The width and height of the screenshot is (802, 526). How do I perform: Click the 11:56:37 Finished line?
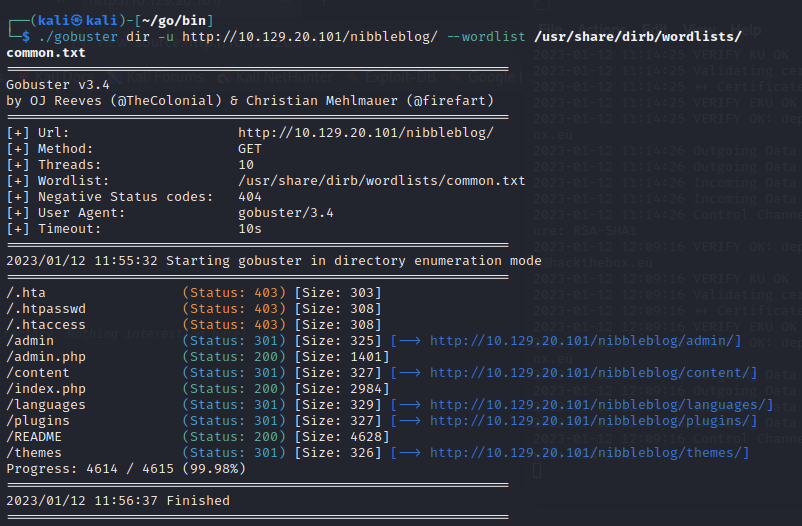point(118,500)
